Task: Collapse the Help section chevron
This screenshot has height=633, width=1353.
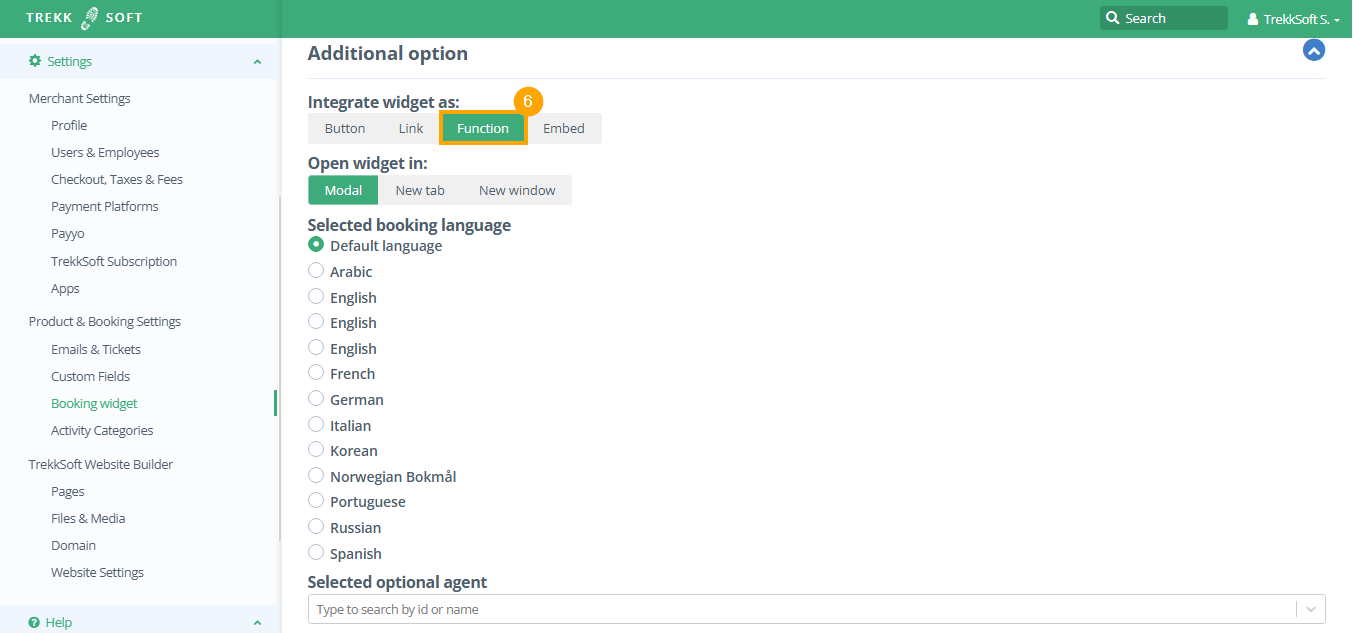Action: 257,622
